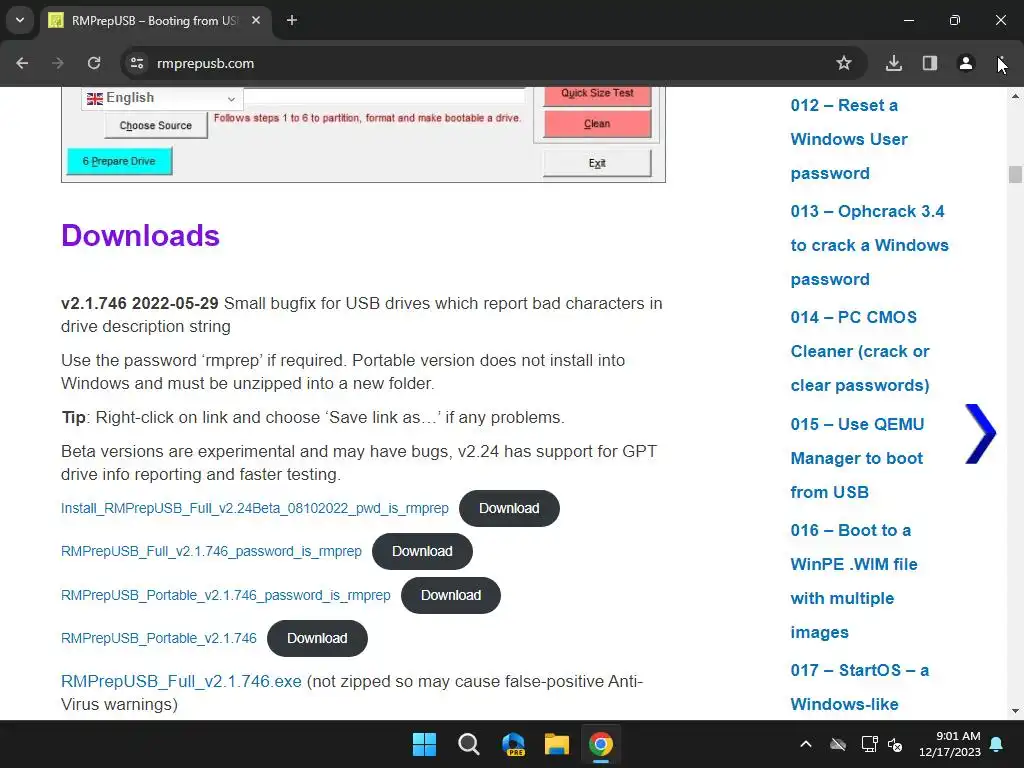Download RMPrepUSB Full v2.1.746 password zip
Screen dimensions: 1024x768
coord(422,551)
